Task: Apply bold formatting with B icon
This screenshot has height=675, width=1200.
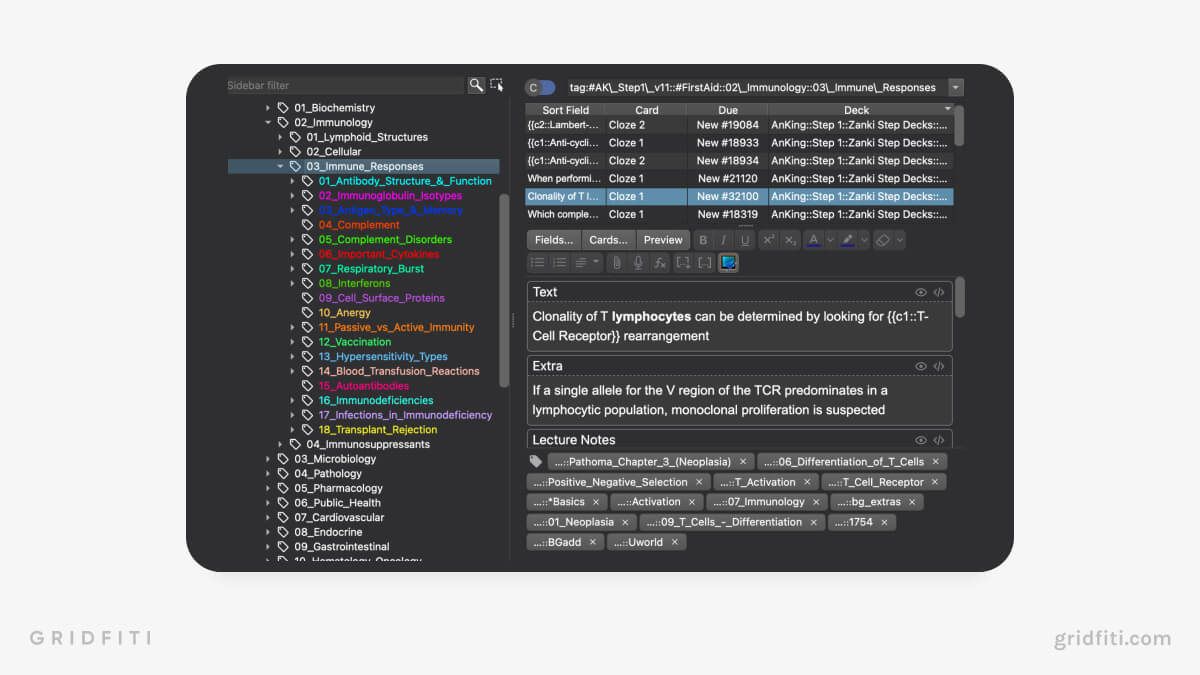Action: pos(703,240)
